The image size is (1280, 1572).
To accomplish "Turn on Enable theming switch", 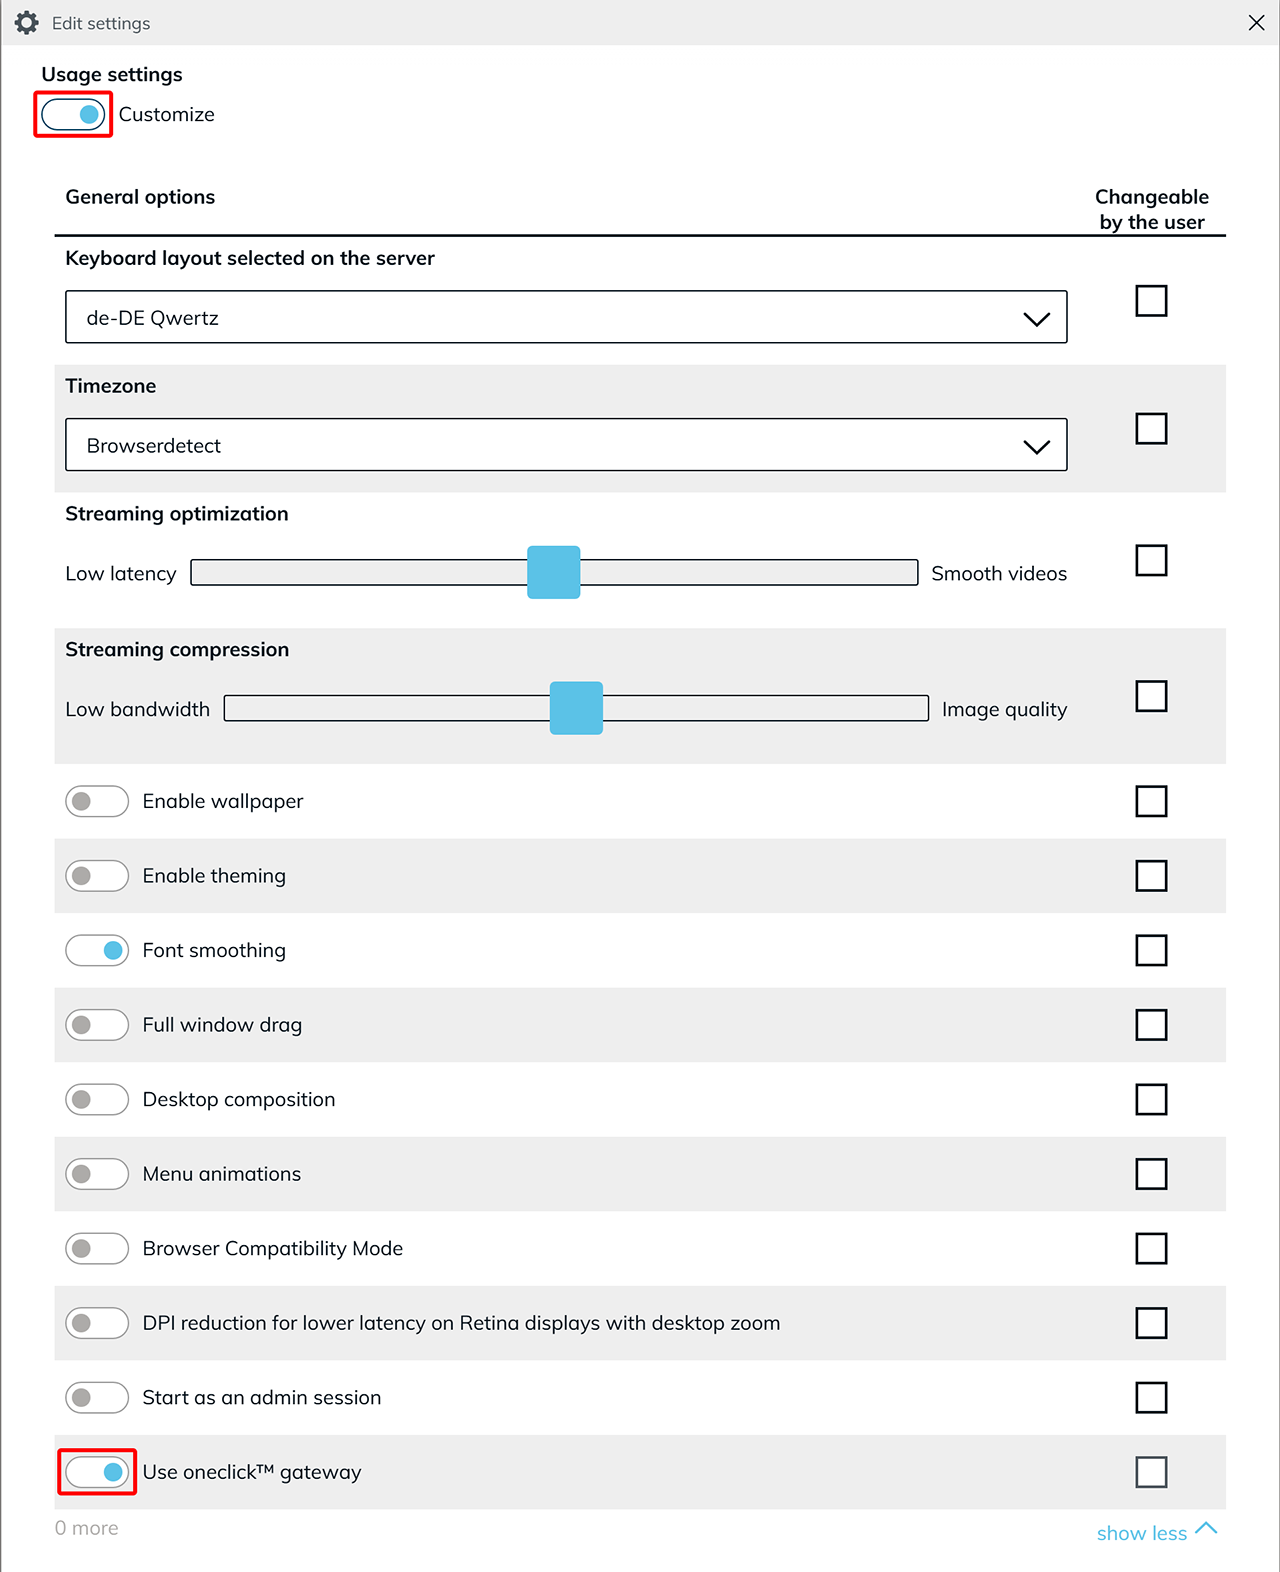I will click(97, 876).
